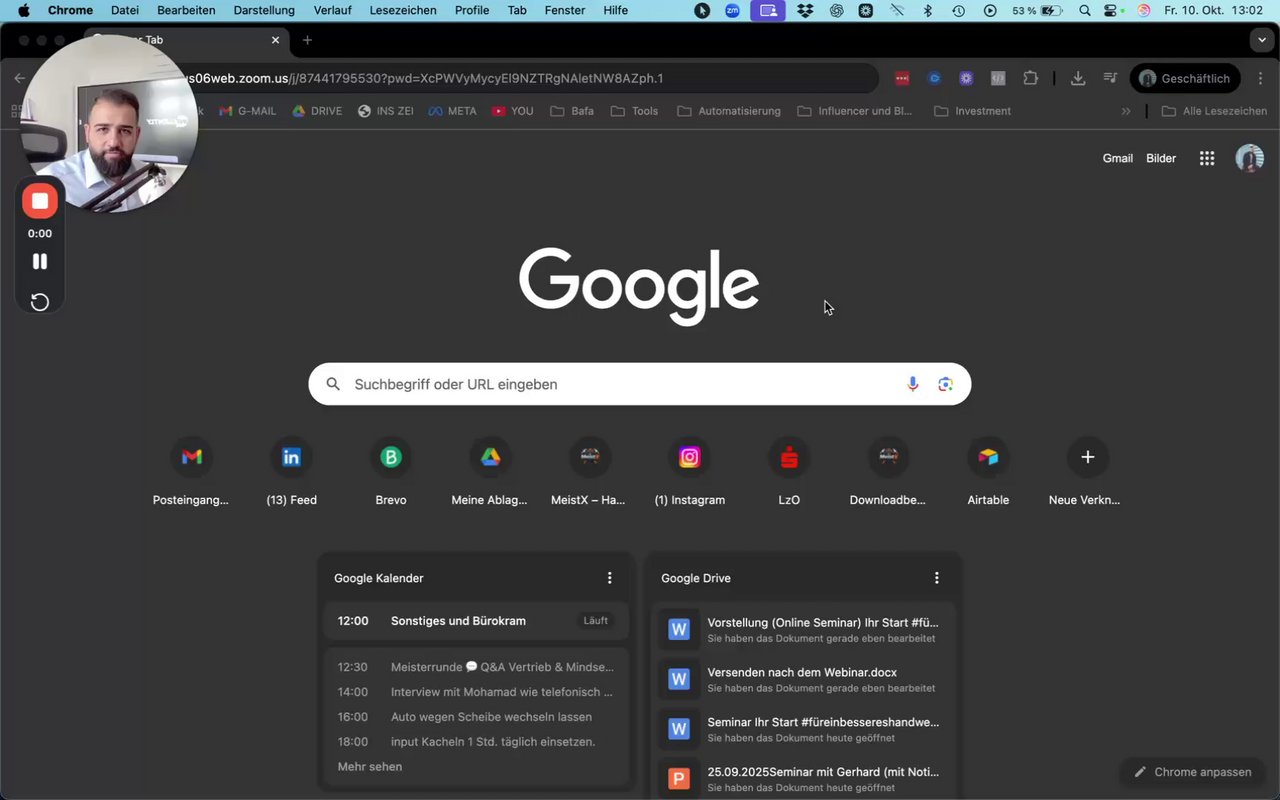Viewport: 1280px width, 800px height.
Task: Open the Geschäftlich profile switcher
Action: tap(1185, 78)
